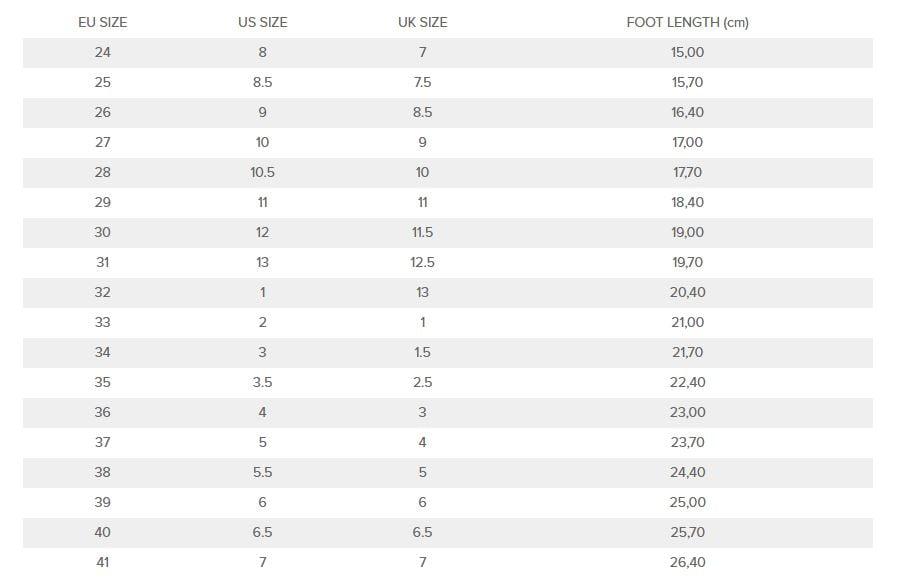Click foot length 19,70 value
The width and height of the screenshot is (903, 586).
pos(688,262)
